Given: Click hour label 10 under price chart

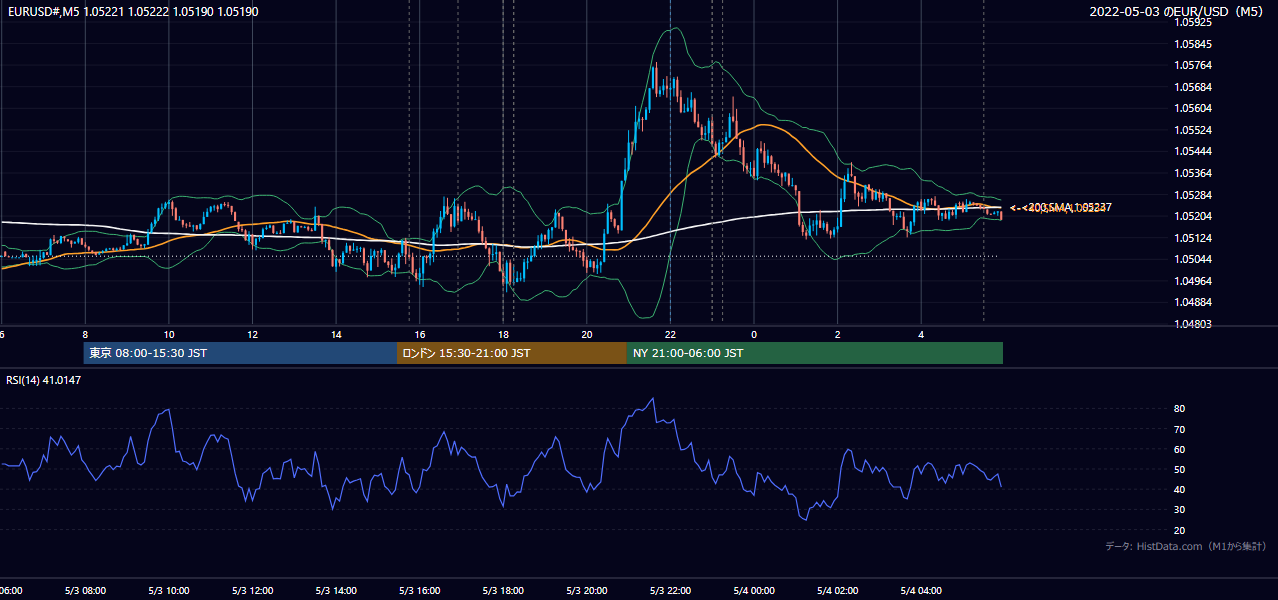Looking at the screenshot, I should (x=169, y=335).
